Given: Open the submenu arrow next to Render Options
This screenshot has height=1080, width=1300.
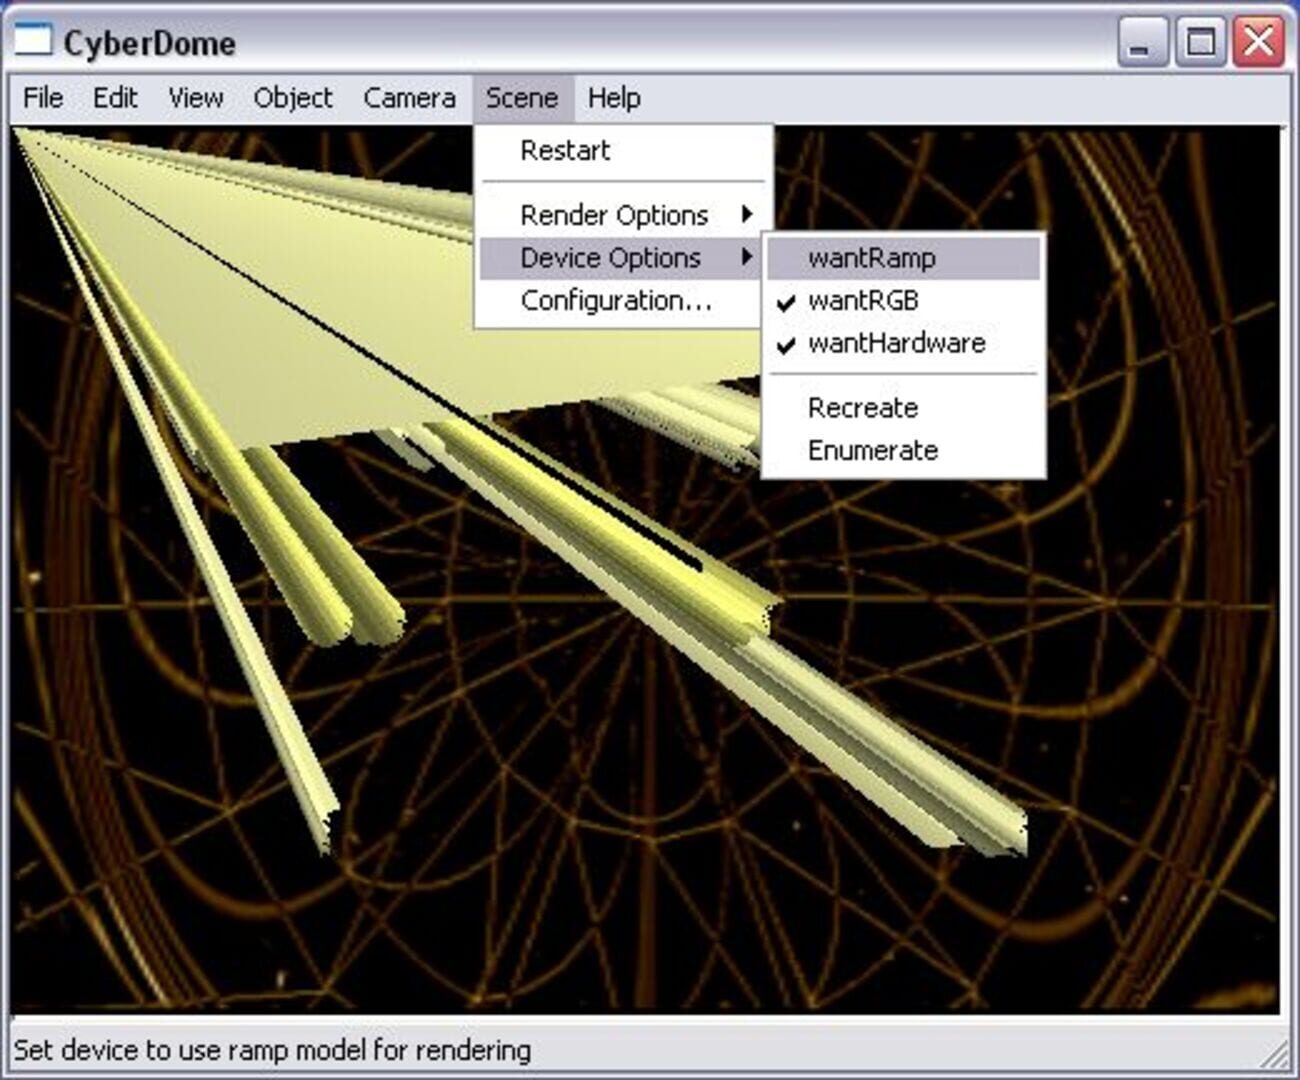Looking at the screenshot, I should (748, 214).
